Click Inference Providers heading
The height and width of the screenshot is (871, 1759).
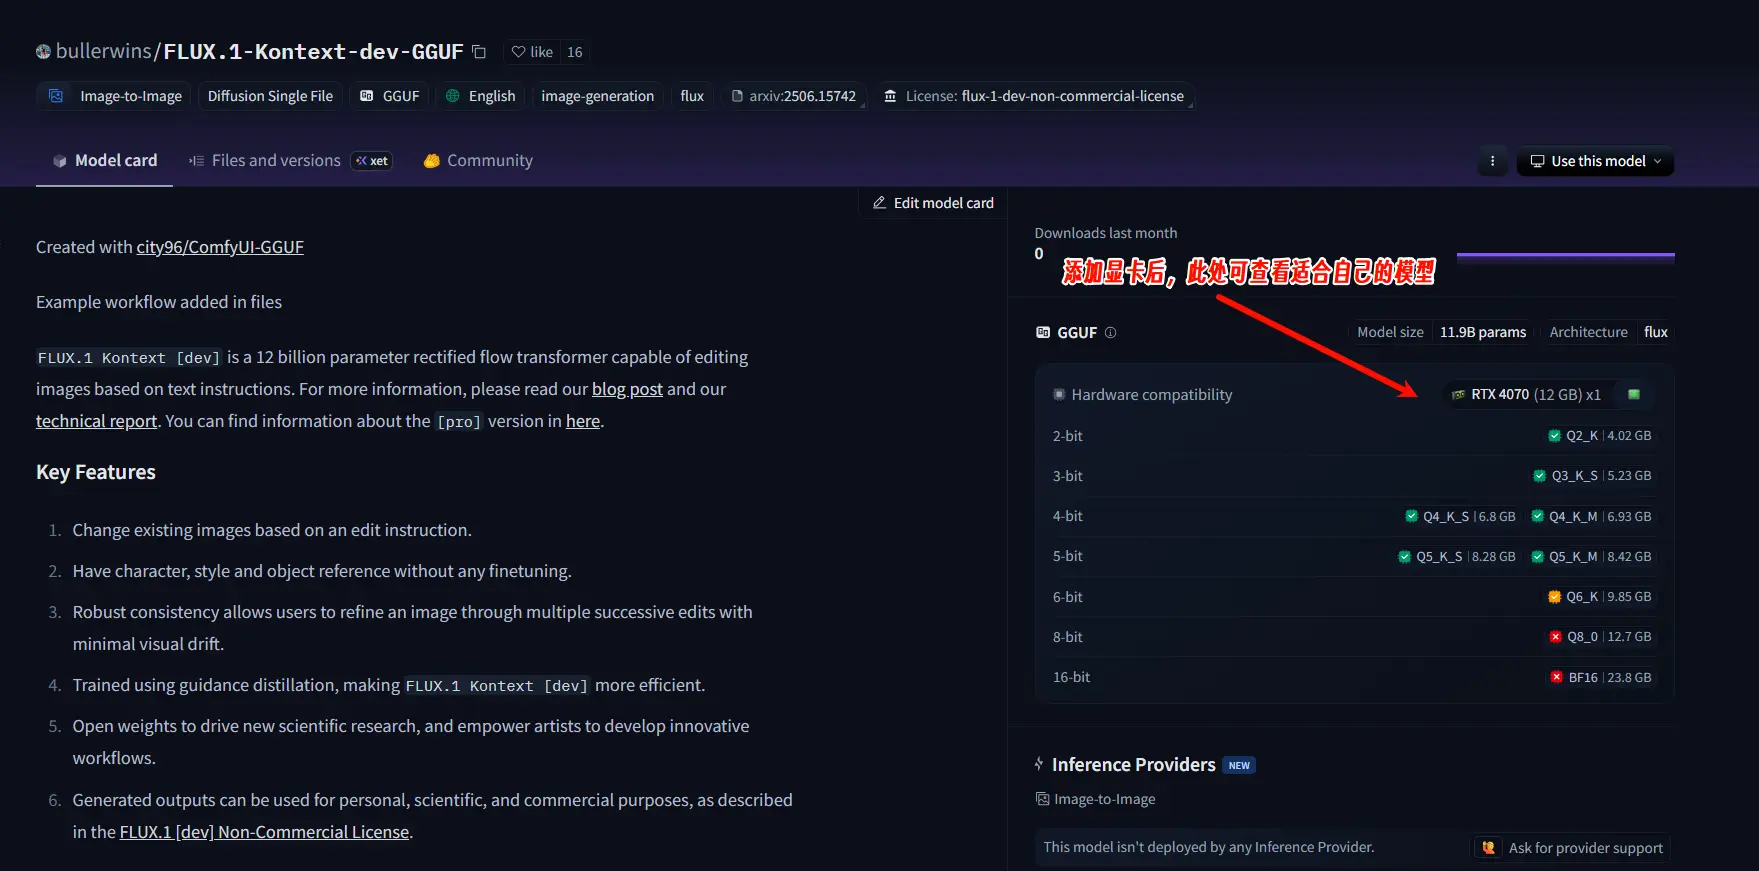click(1134, 765)
